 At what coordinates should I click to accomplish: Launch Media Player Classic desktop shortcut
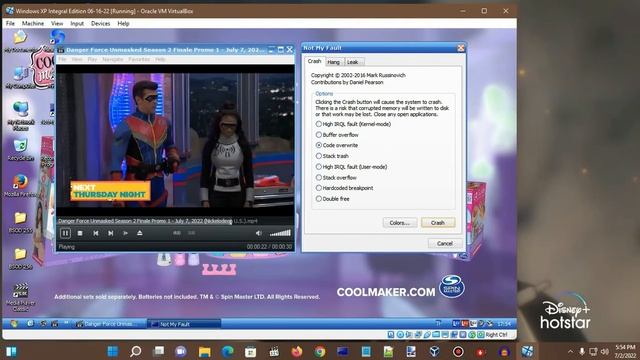pyautogui.click(x=20, y=297)
